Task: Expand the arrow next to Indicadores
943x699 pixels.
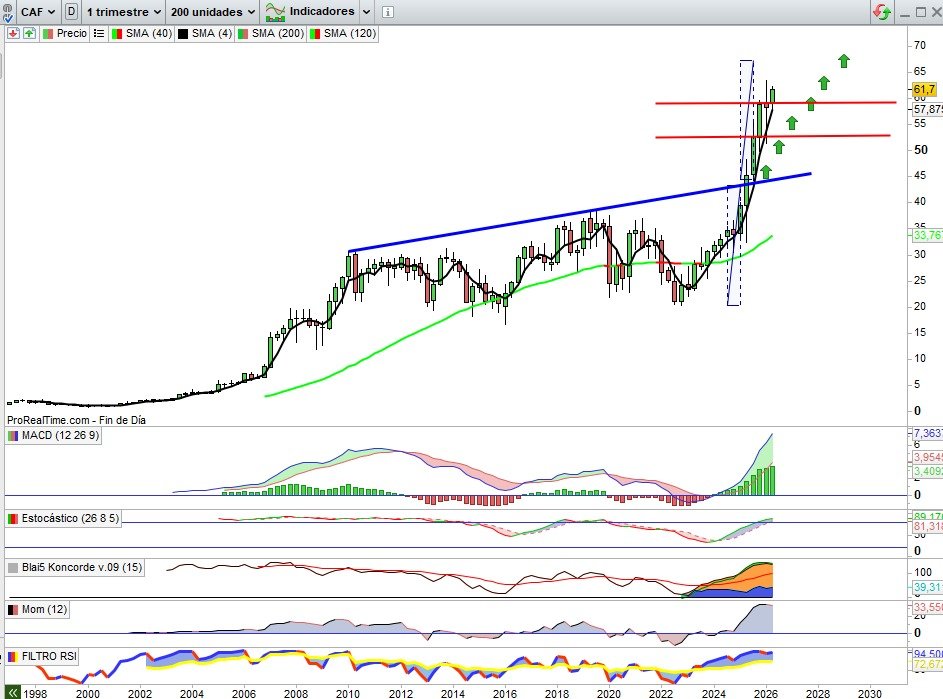Action: 366,12
